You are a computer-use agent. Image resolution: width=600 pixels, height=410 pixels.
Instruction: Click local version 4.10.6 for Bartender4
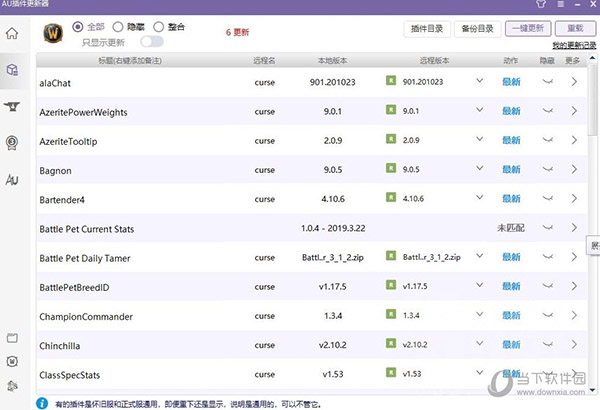click(x=333, y=199)
